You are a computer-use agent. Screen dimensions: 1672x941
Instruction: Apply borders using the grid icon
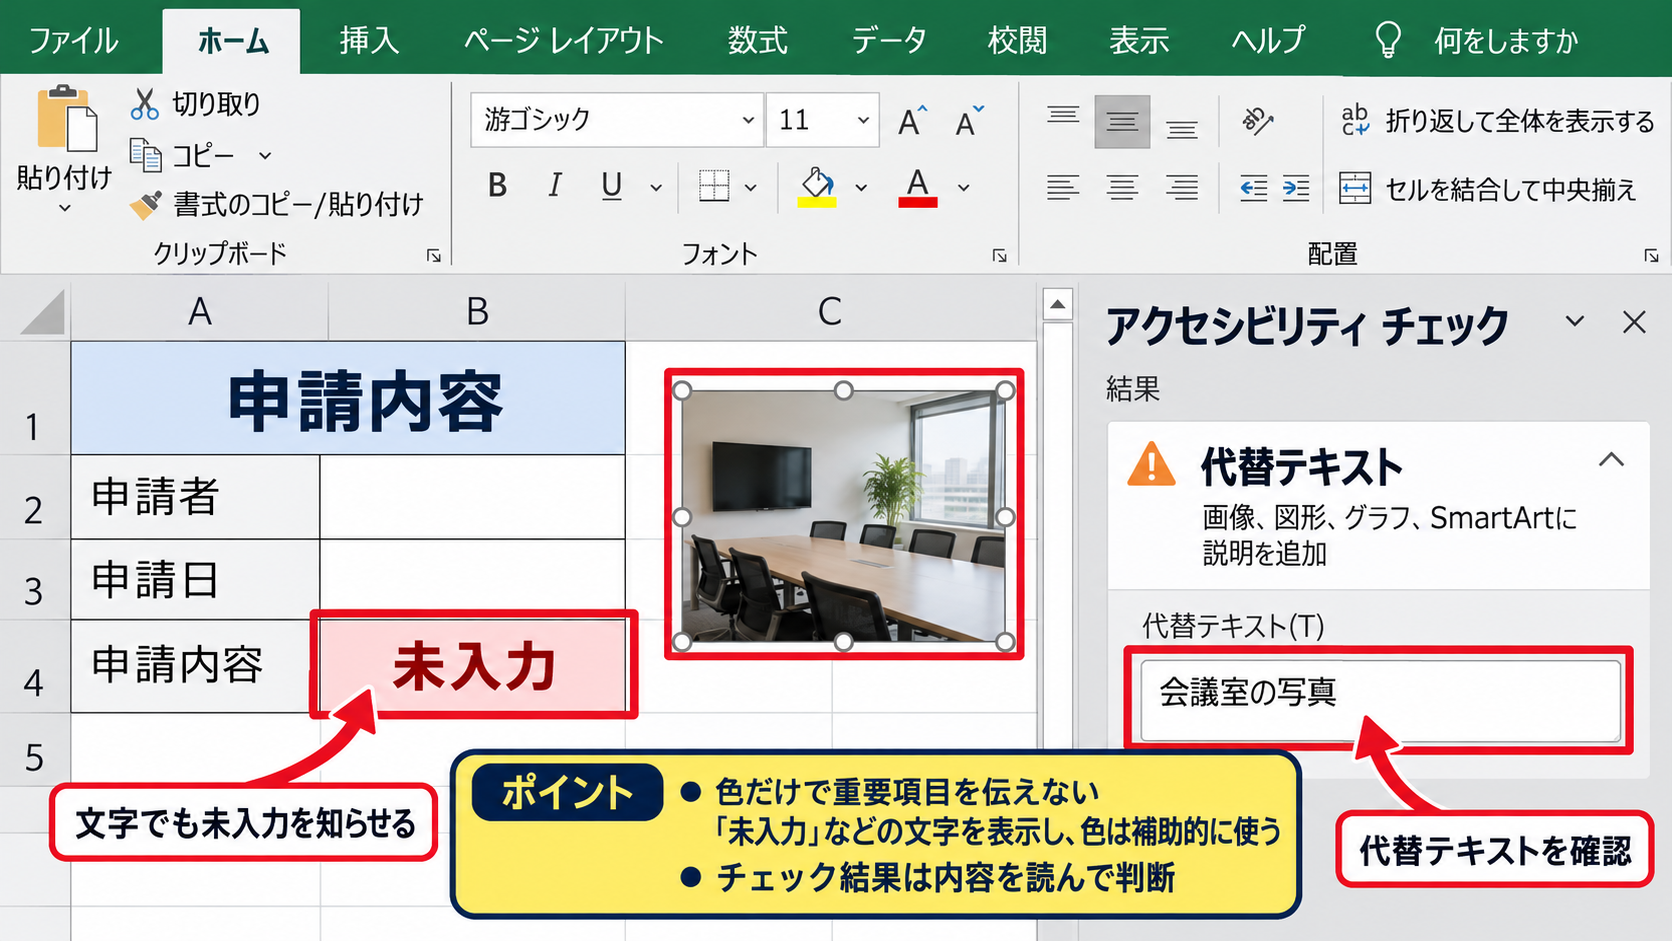(714, 186)
